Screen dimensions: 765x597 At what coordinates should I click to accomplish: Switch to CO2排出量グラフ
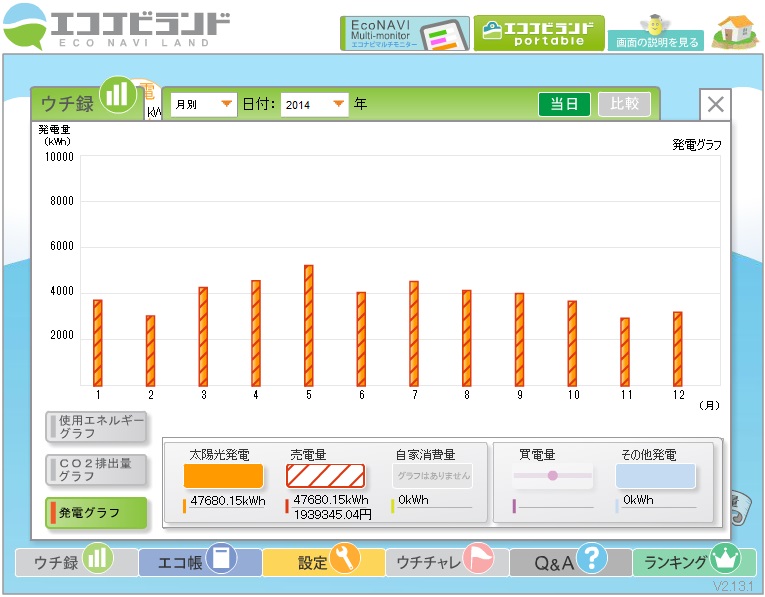[x=96, y=470]
